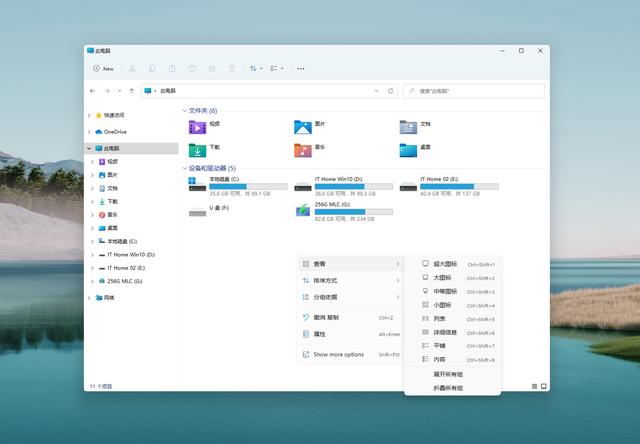Collapse the 文件夹 (6) section header

coord(185,110)
